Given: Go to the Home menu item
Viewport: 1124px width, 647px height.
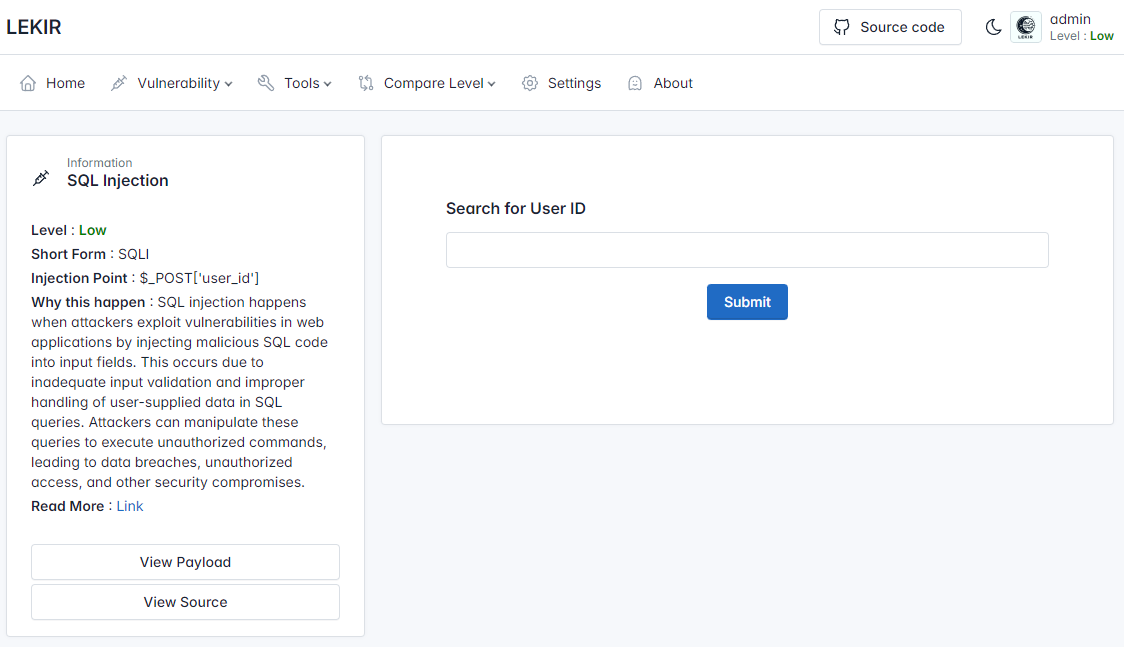Looking at the screenshot, I should coord(52,83).
